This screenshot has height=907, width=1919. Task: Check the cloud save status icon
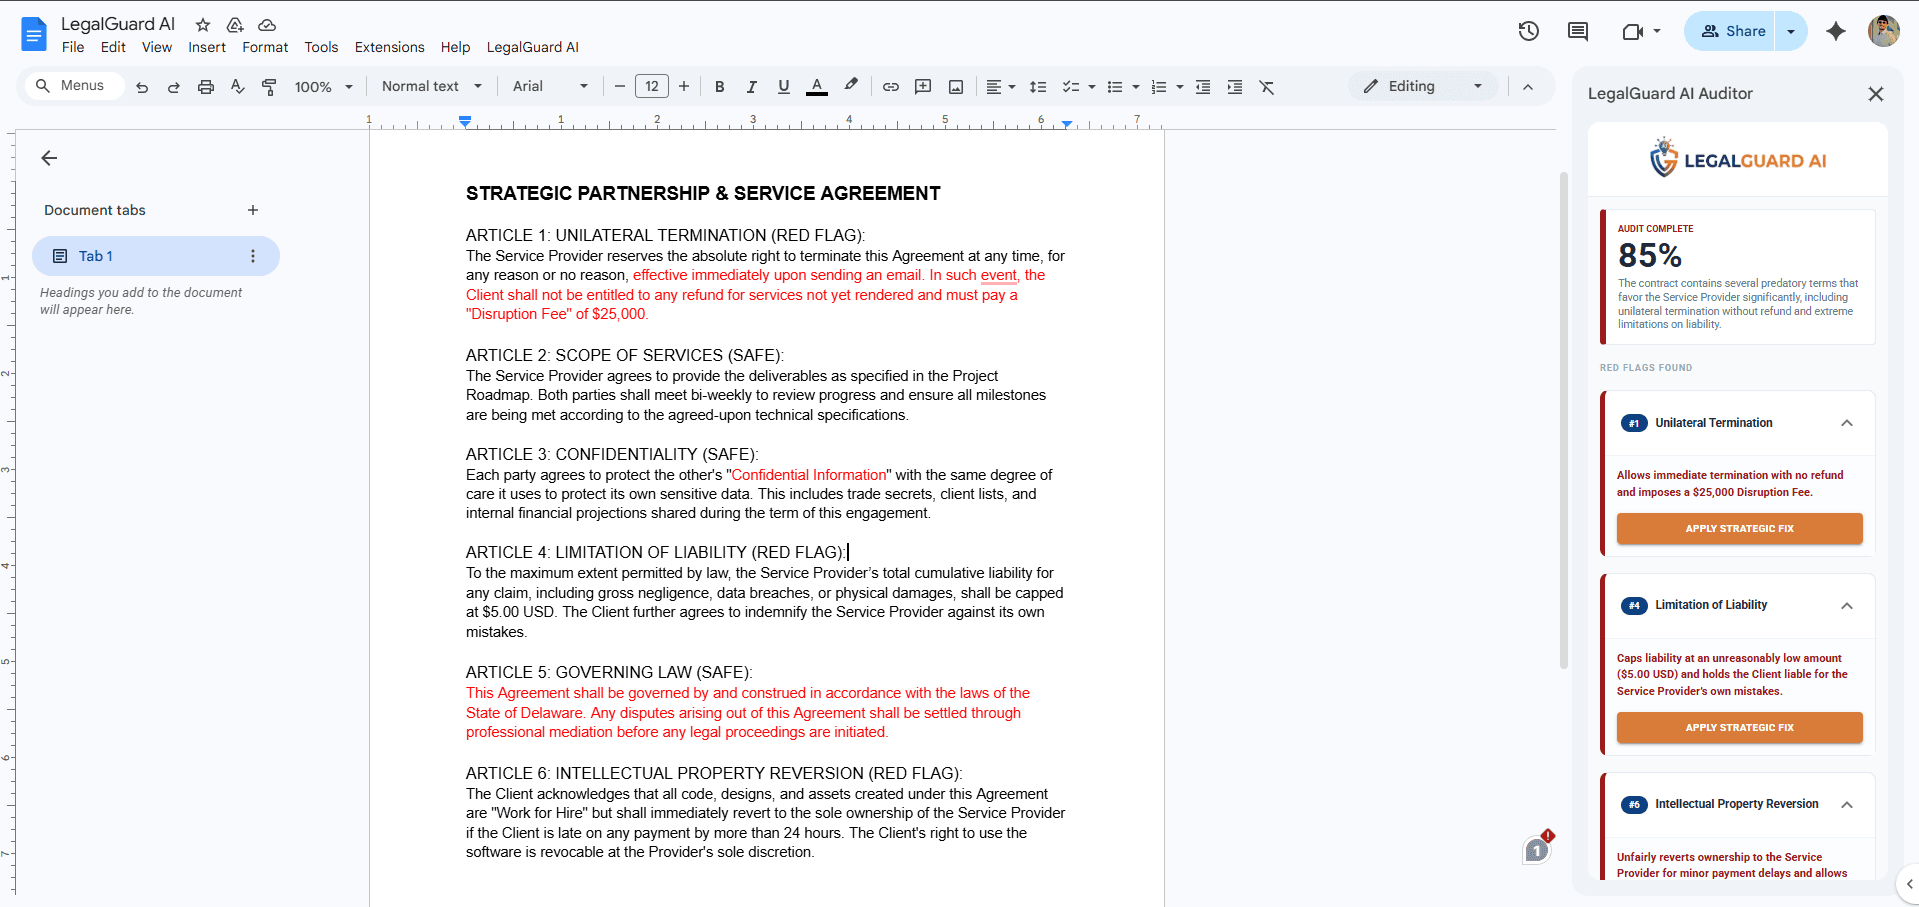tap(267, 25)
